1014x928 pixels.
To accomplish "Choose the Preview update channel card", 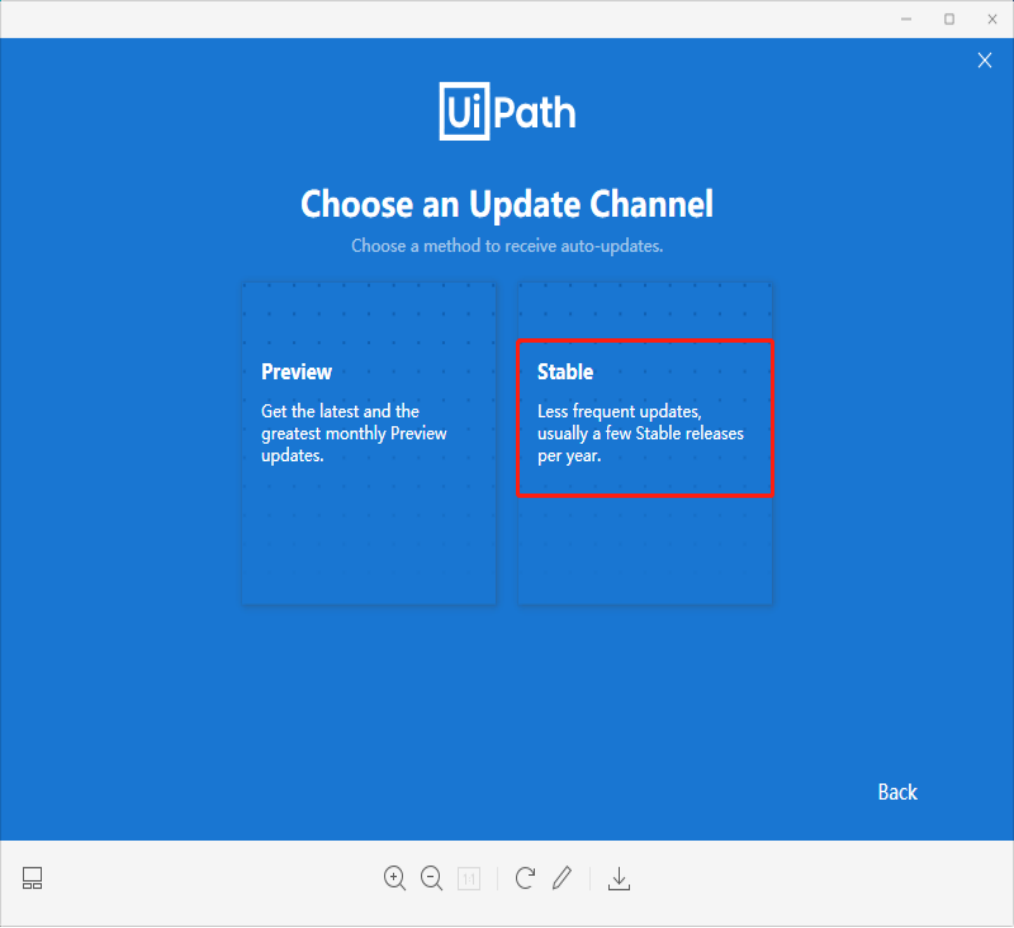I will tap(369, 444).
